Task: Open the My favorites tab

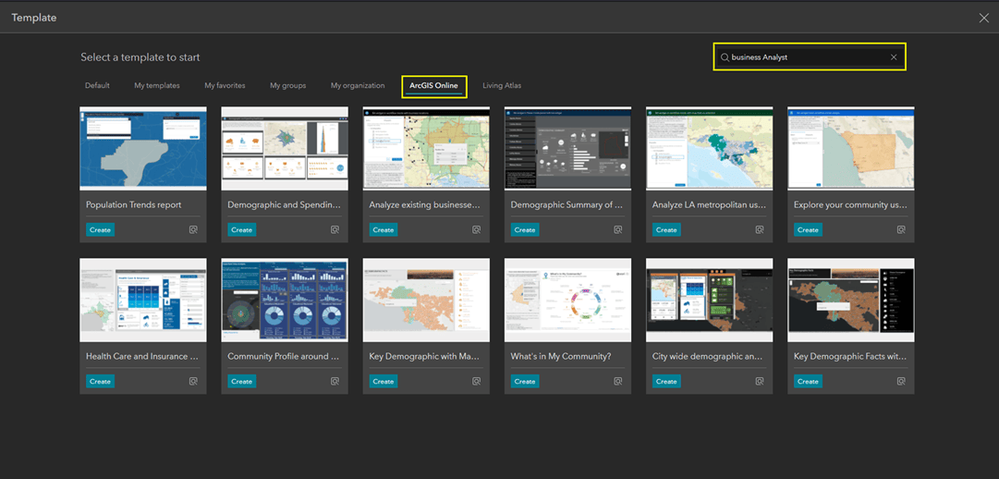Action: [225, 85]
